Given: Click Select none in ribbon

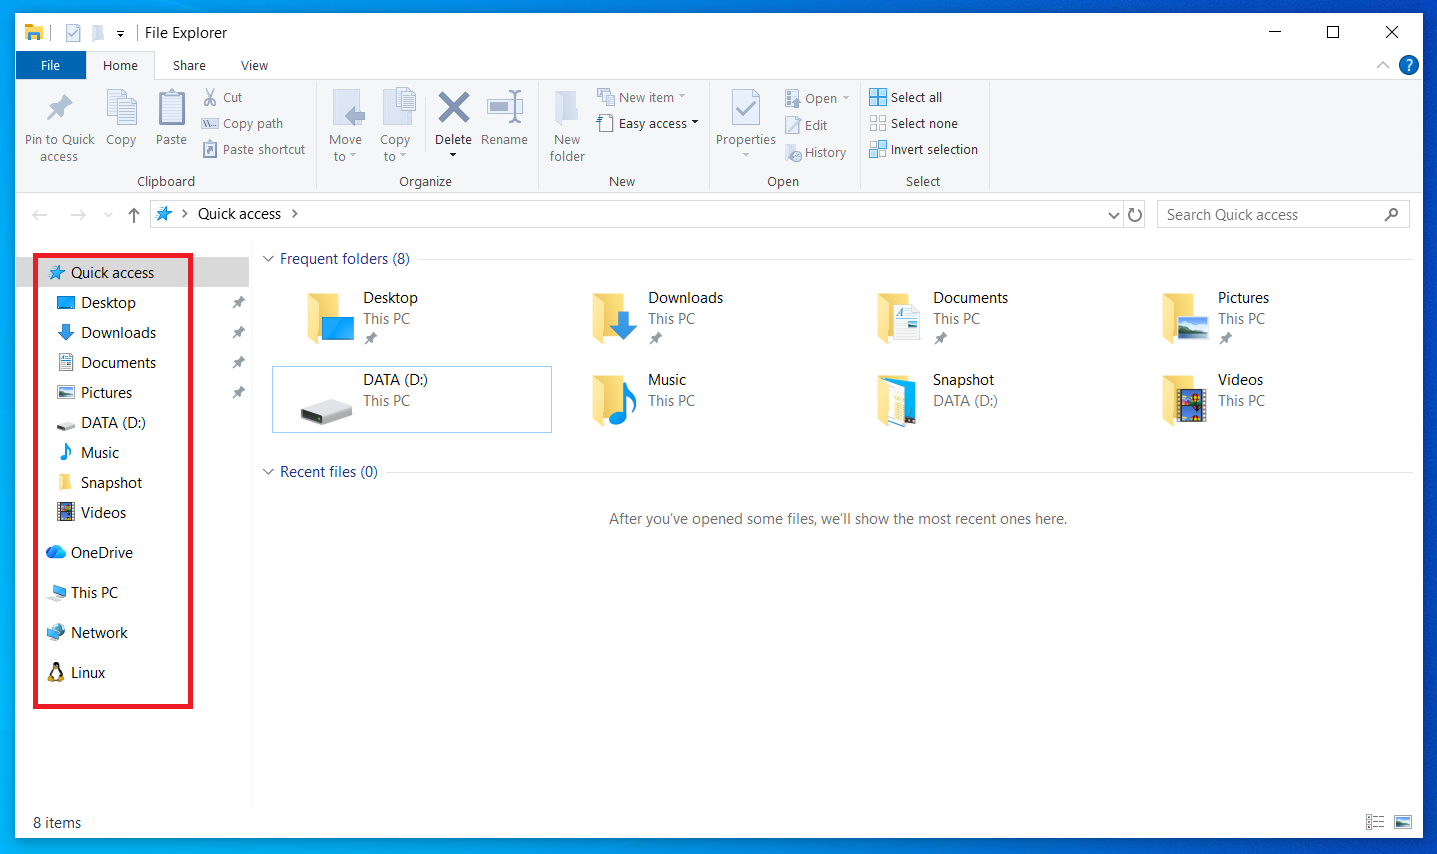Looking at the screenshot, I should pos(914,123).
